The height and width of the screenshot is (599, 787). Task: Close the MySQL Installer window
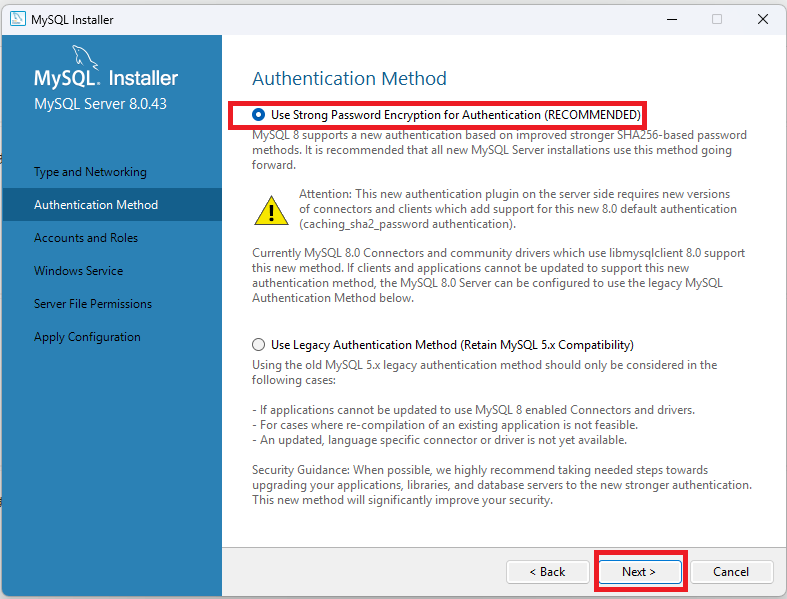(763, 19)
